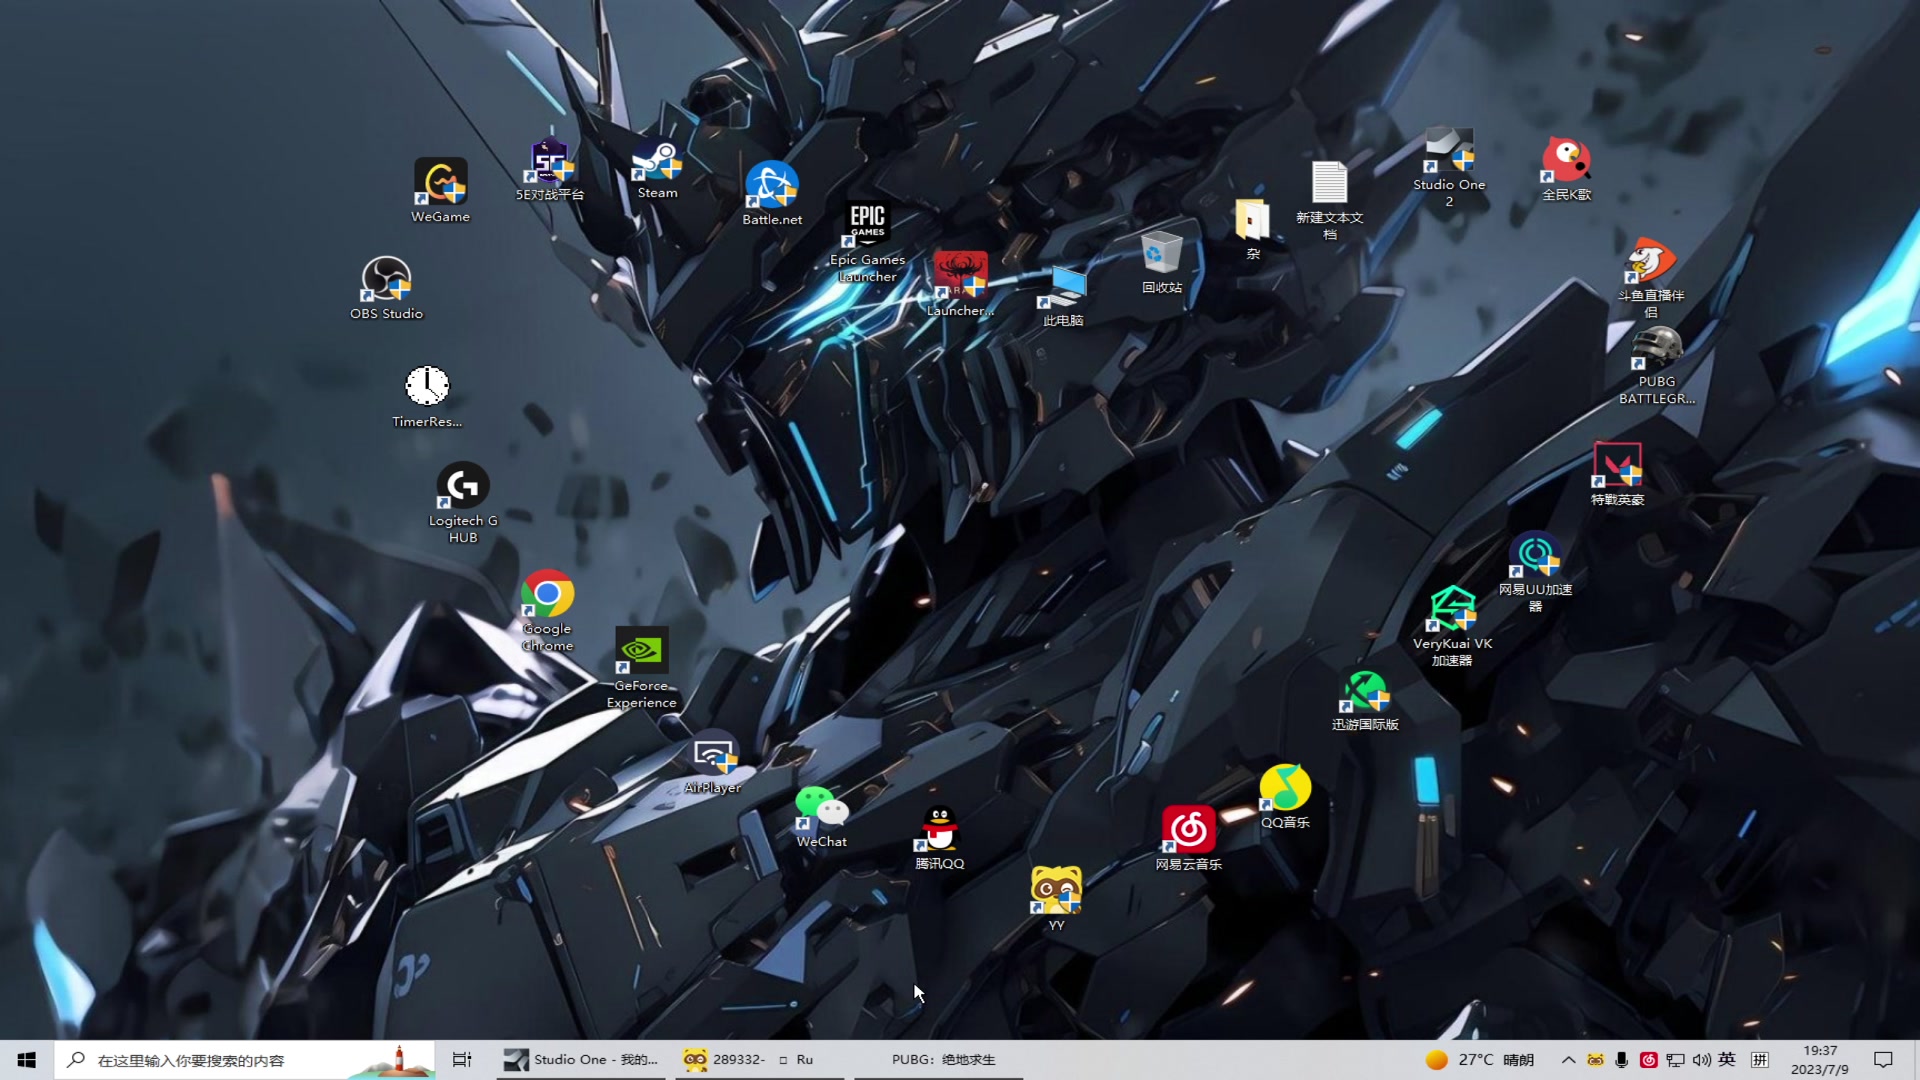Select the Google Chrome icon

click(x=547, y=610)
